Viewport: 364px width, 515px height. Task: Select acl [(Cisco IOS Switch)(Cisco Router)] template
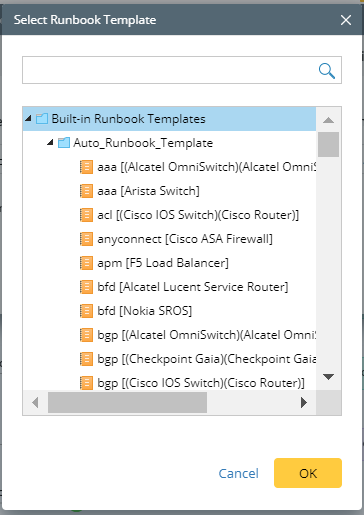coord(198,215)
